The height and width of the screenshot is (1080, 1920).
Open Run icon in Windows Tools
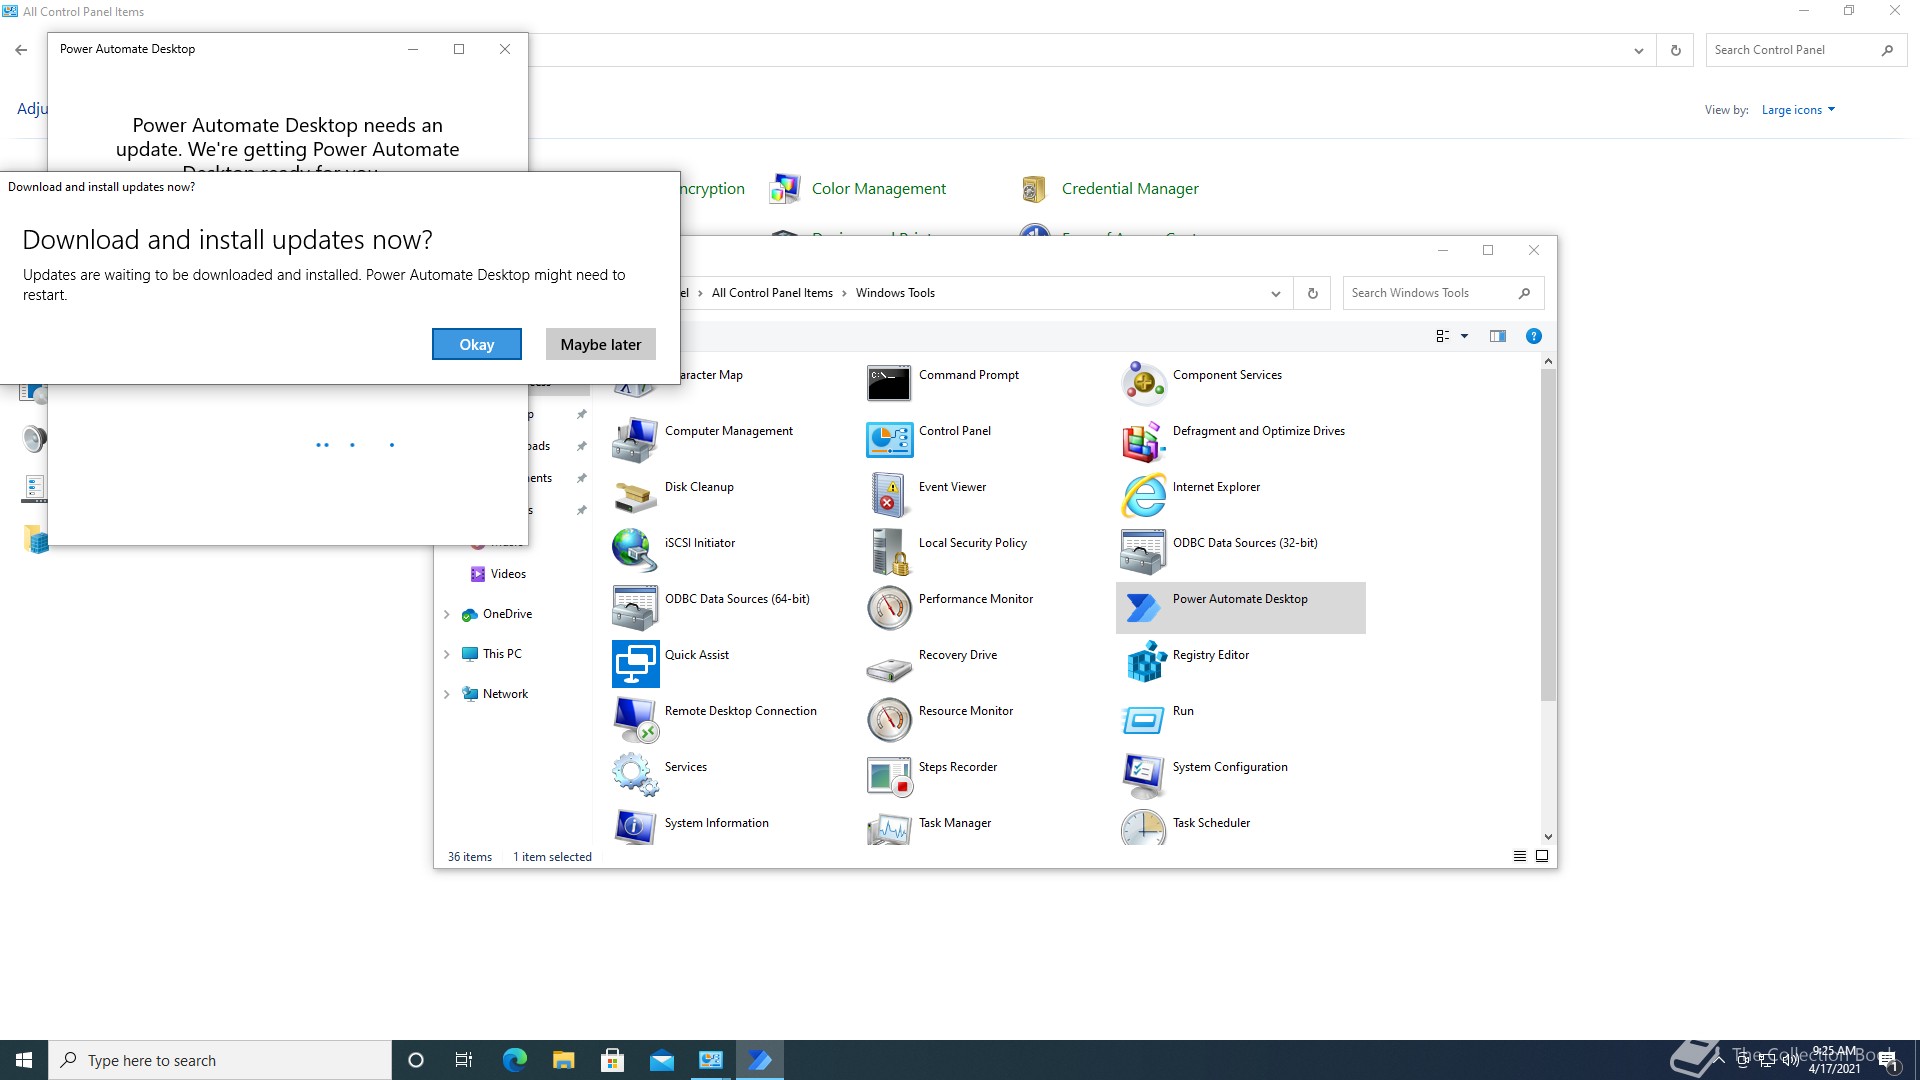[1143, 719]
